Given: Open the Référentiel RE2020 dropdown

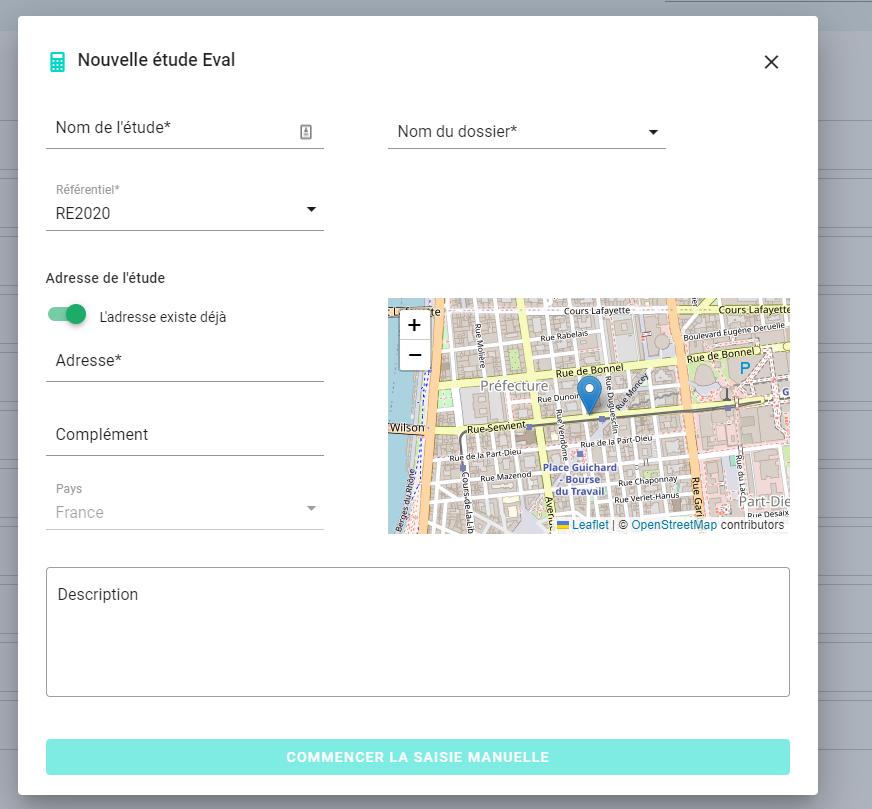Looking at the screenshot, I should tap(185, 207).
